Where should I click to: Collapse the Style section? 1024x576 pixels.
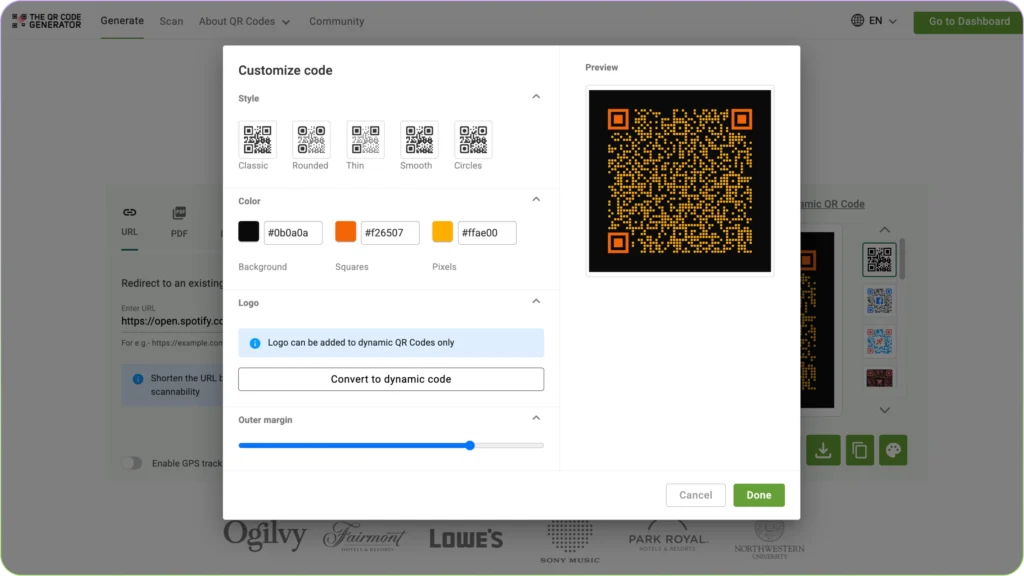536,96
